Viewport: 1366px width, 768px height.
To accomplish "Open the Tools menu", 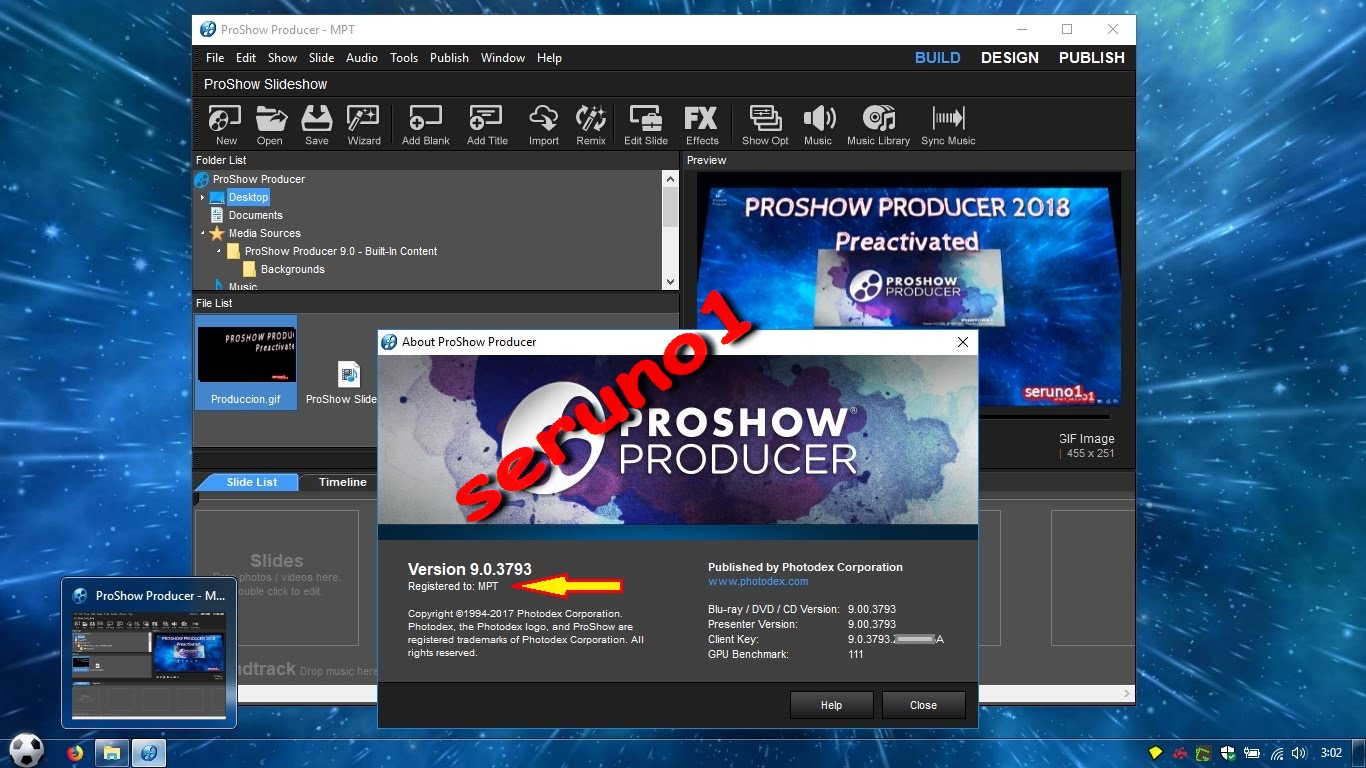I will pos(404,58).
